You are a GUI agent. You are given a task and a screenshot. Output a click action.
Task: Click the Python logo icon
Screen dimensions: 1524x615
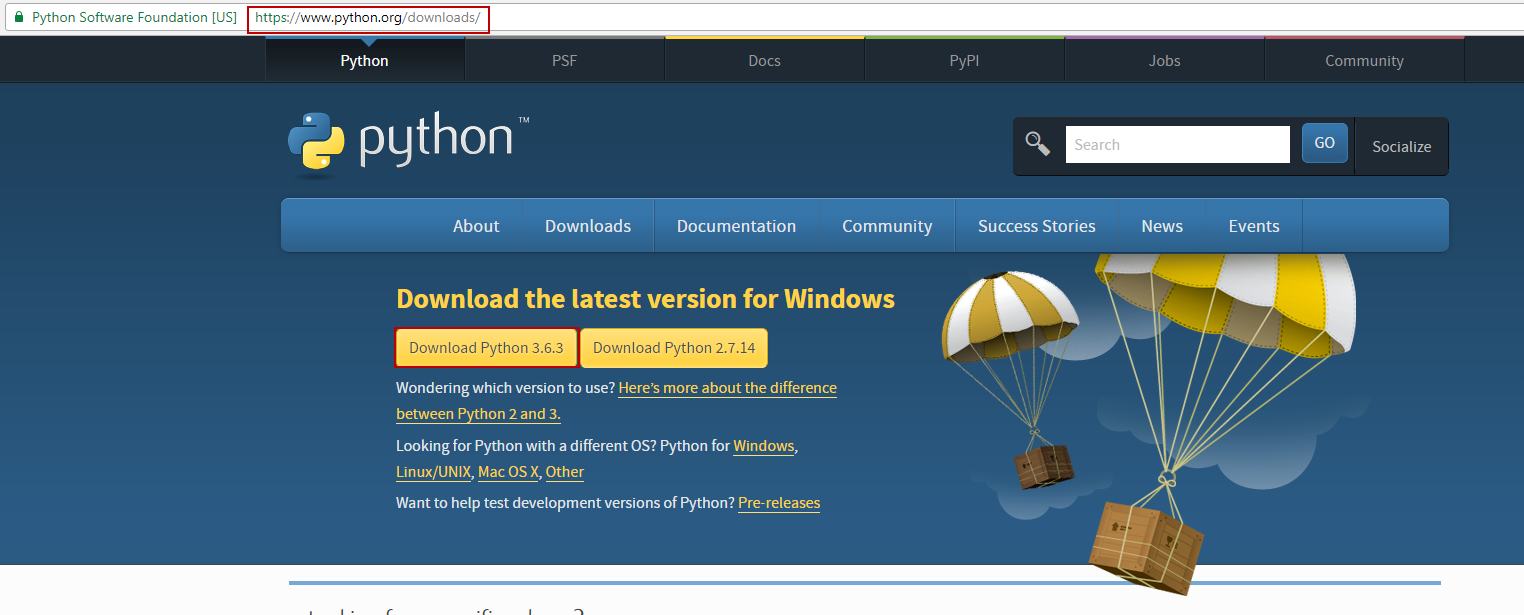point(316,144)
